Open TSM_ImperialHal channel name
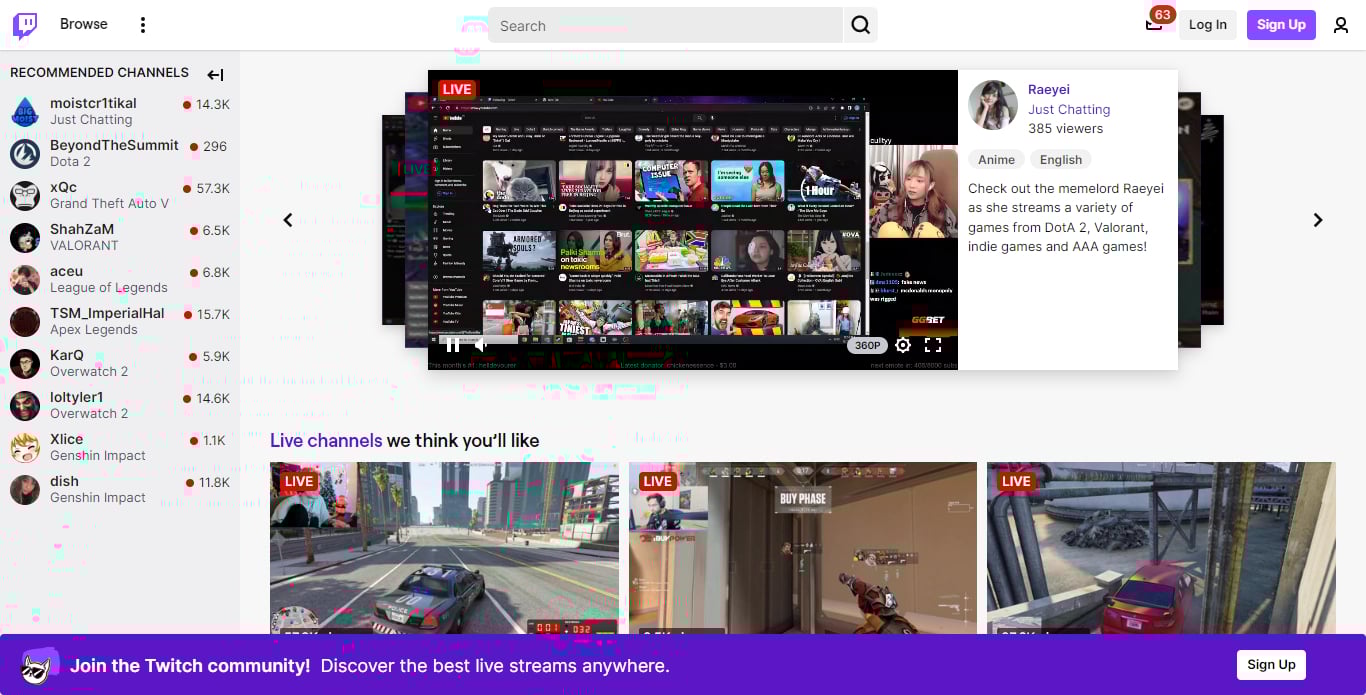 click(107, 313)
